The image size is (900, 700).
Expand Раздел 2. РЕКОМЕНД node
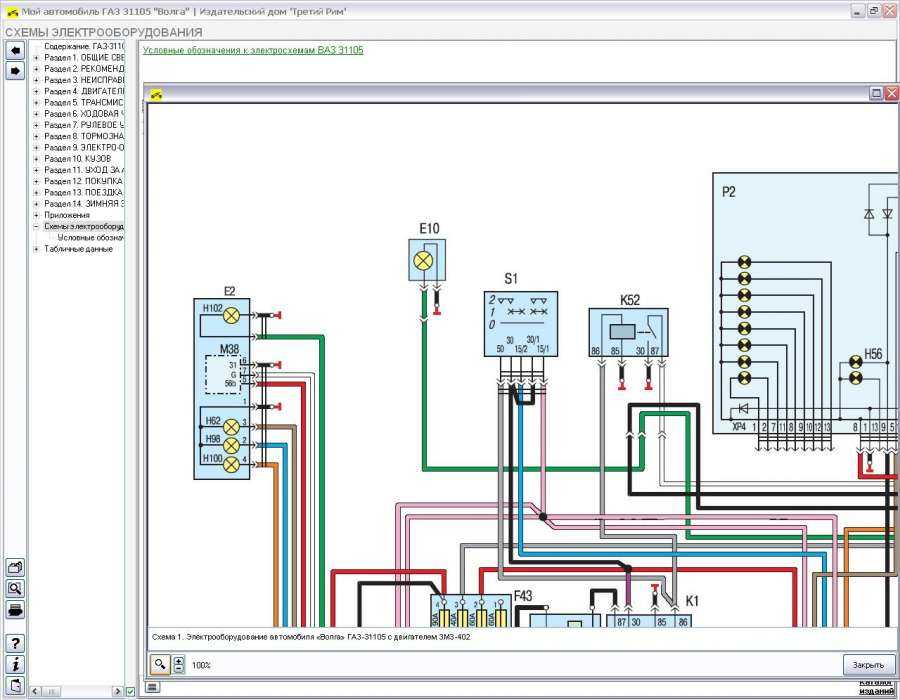coord(36,69)
